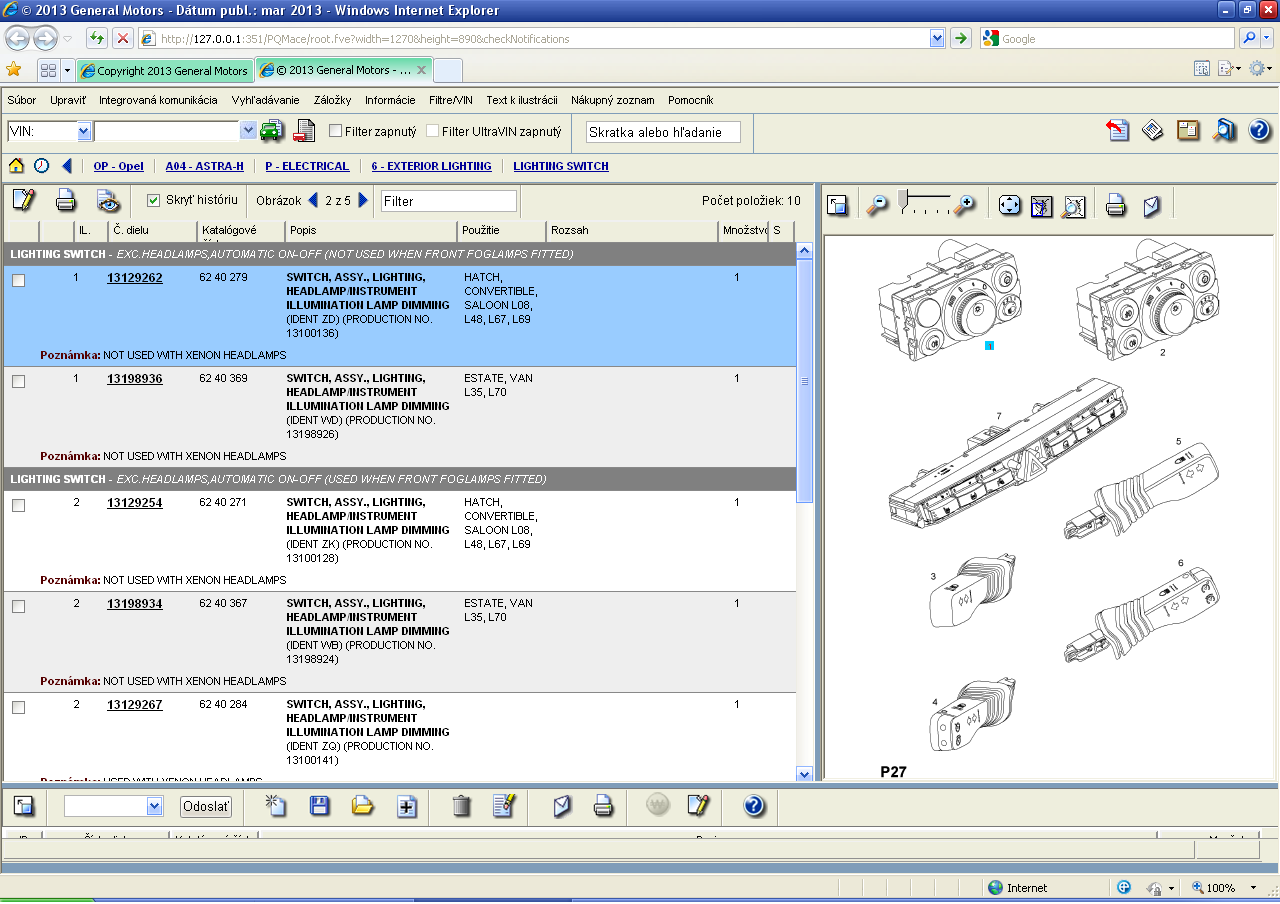
Task: Expand the VIN type dropdown
Action: (x=84, y=131)
